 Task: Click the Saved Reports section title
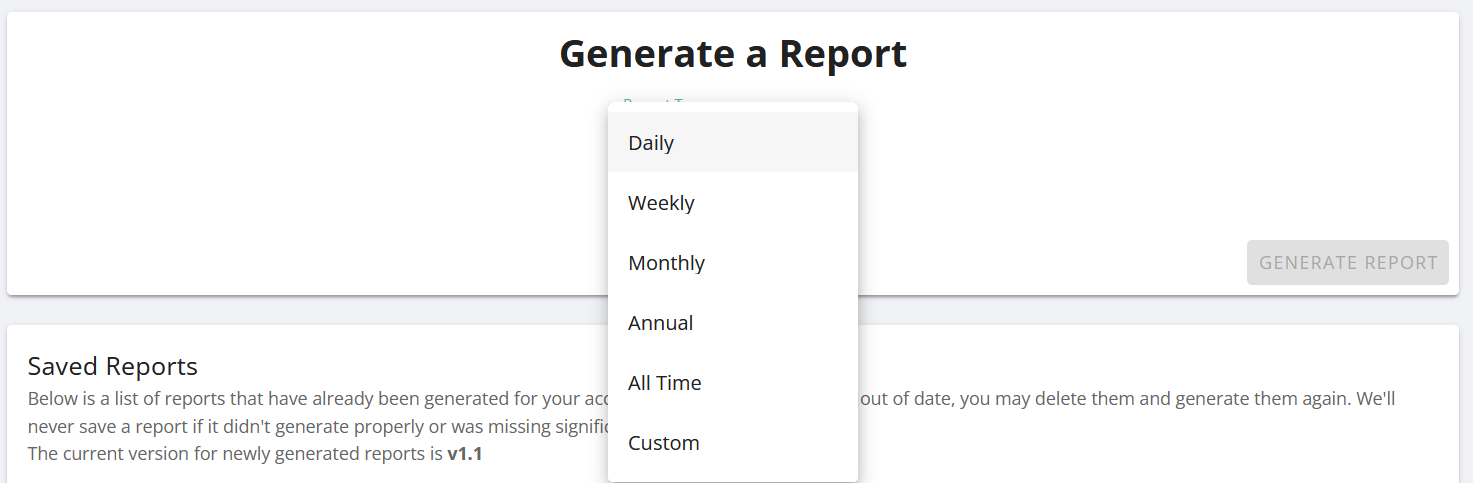click(x=113, y=366)
